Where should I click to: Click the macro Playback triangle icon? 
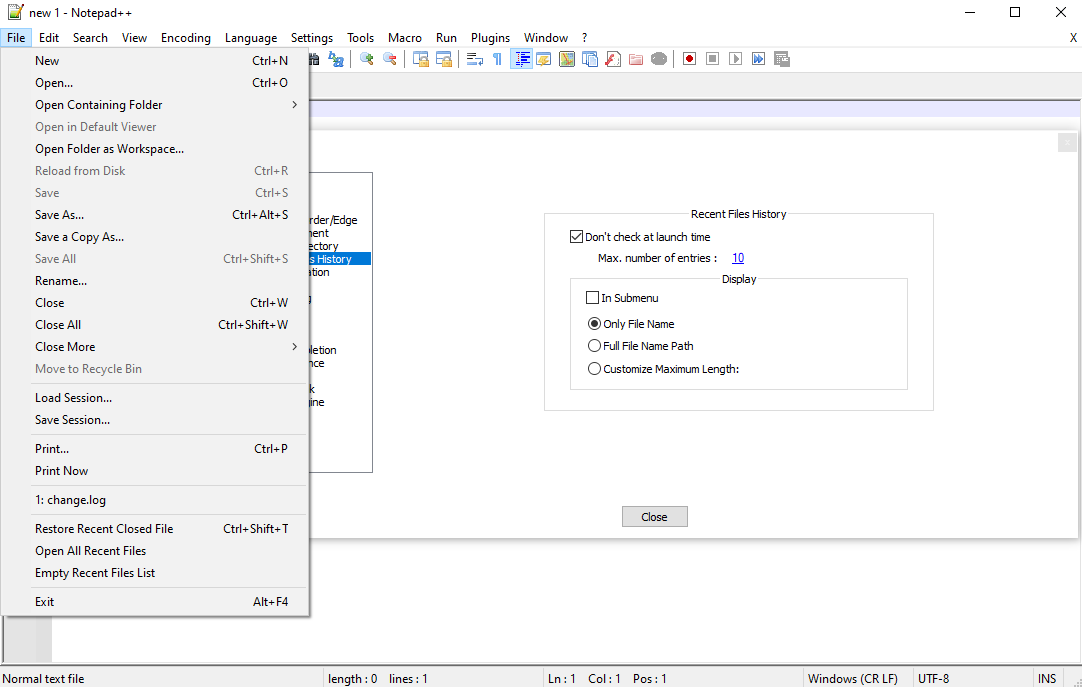click(736, 59)
